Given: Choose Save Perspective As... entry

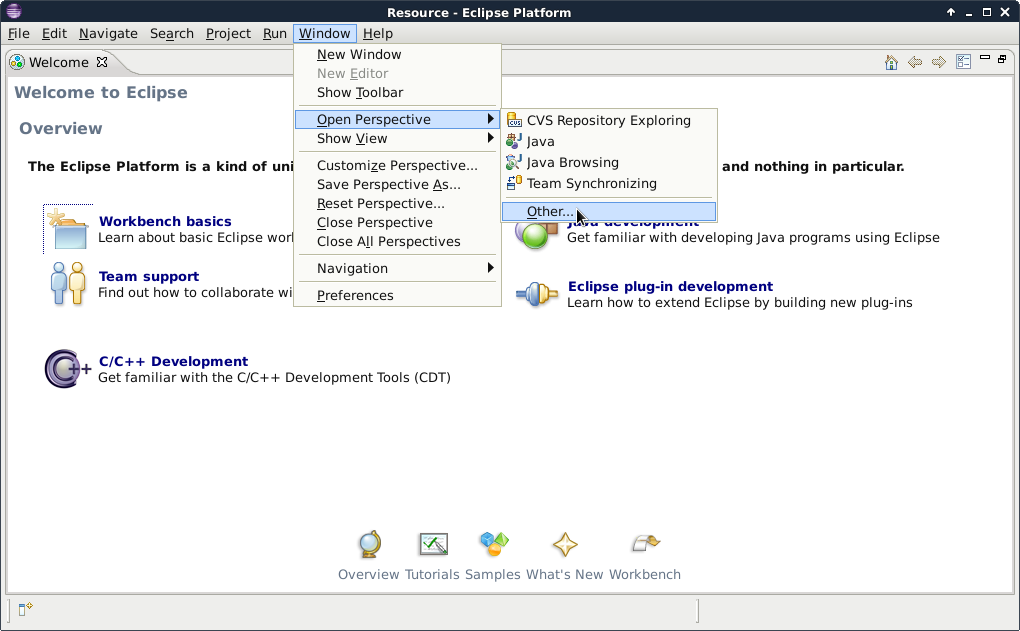Looking at the screenshot, I should pos(397,184).
